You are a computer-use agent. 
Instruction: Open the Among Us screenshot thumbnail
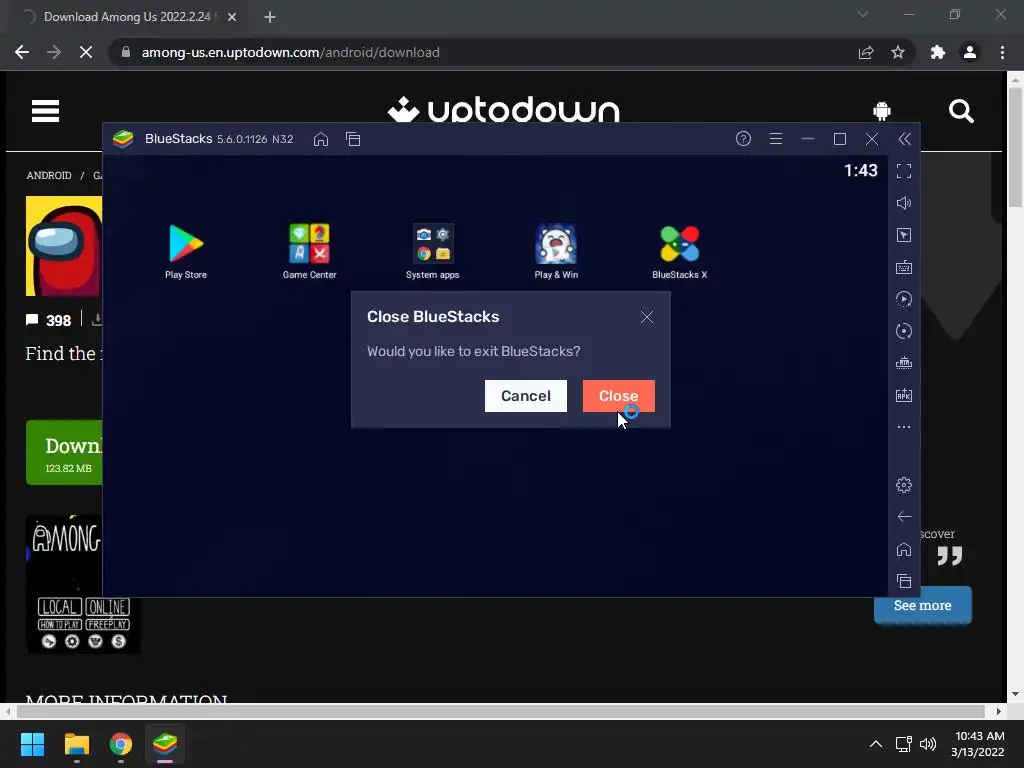coord(83,584)
